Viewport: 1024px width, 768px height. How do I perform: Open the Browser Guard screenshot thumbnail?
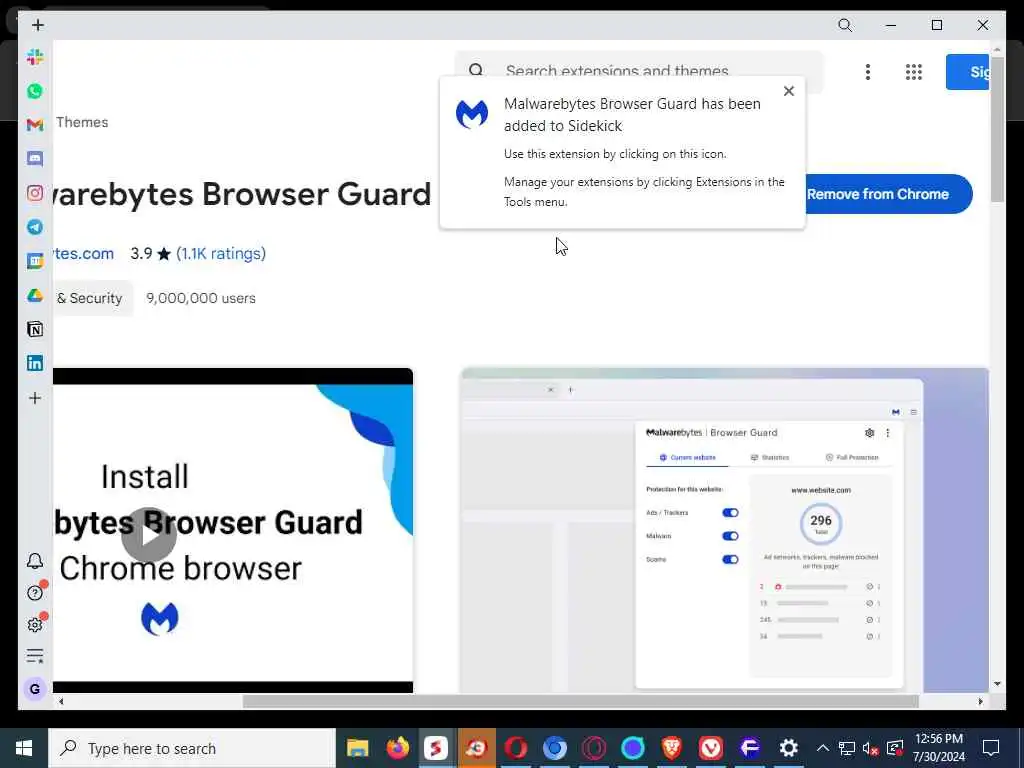click(x=725, y=530)
